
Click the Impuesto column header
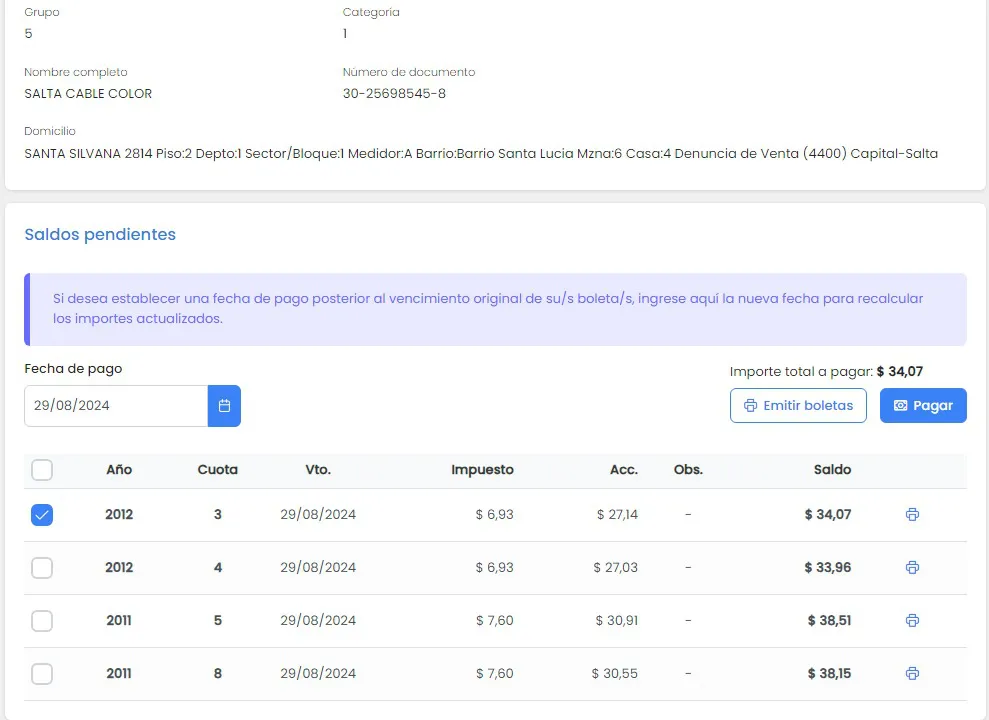(482, 470)
